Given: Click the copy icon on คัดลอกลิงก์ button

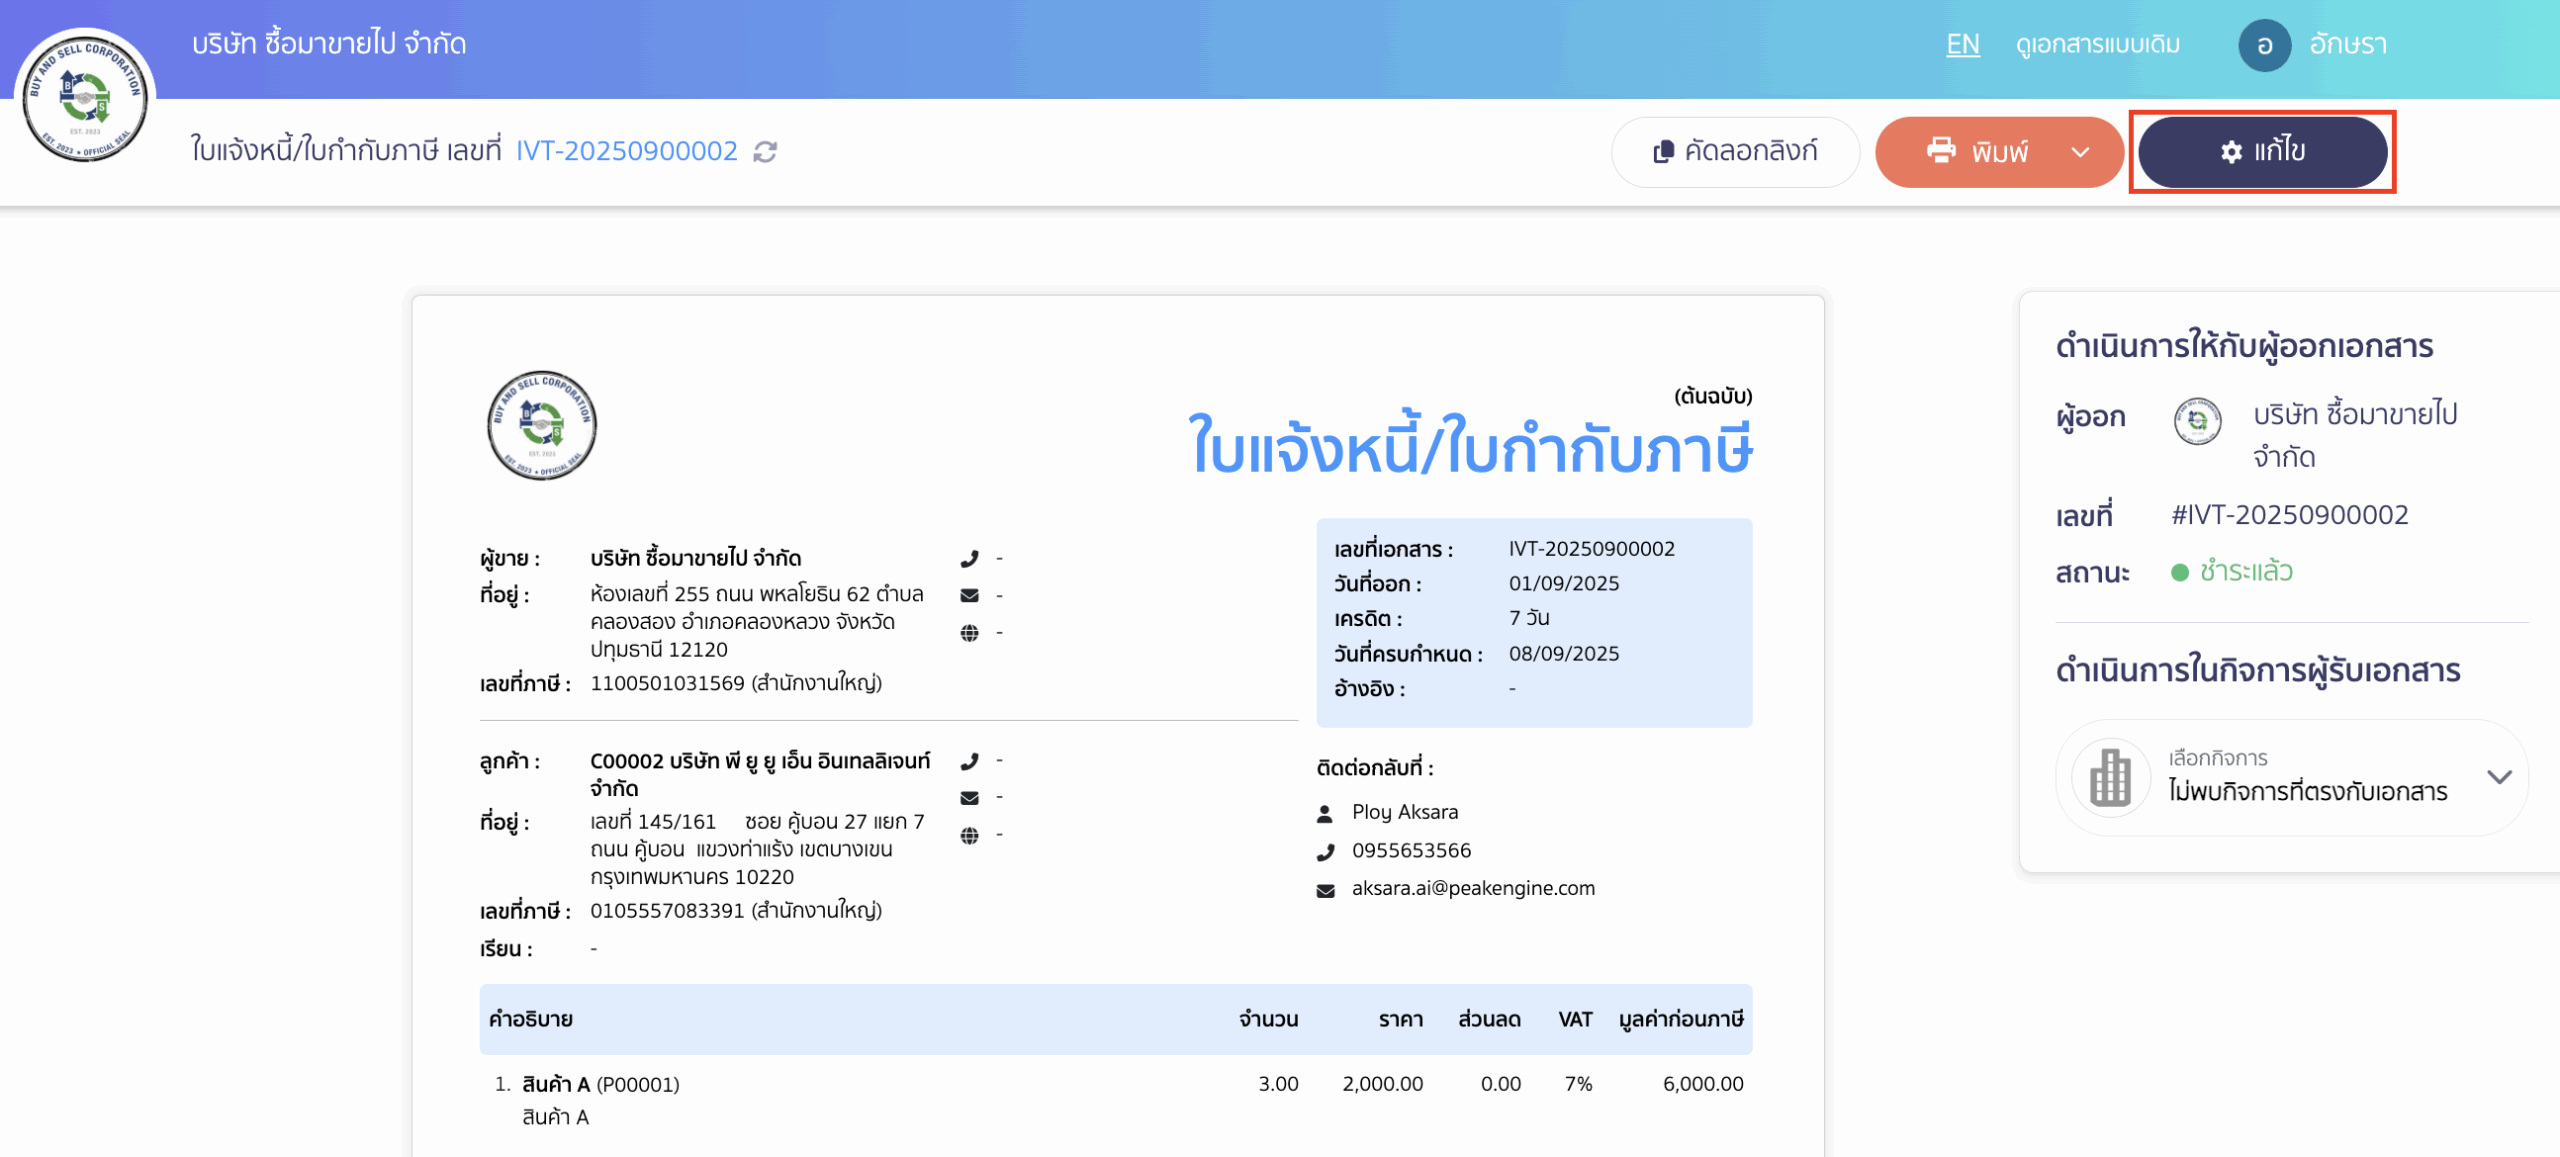Looking at the screenshot, I should pyautogui.click(x=1663, y=151).
